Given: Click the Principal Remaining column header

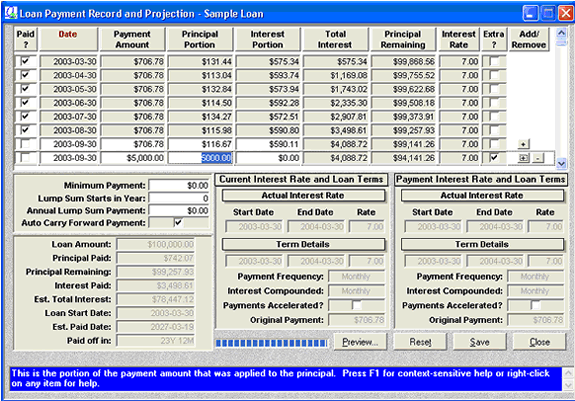Looking at the screenshot, I should [403, 39].
